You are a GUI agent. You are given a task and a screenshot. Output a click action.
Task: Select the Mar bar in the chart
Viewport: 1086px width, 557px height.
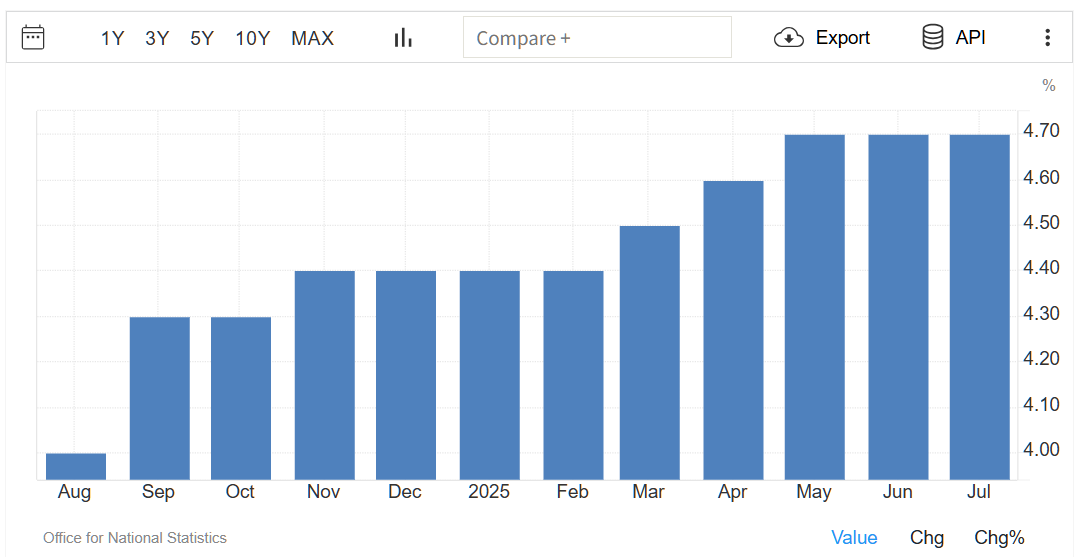650,353
